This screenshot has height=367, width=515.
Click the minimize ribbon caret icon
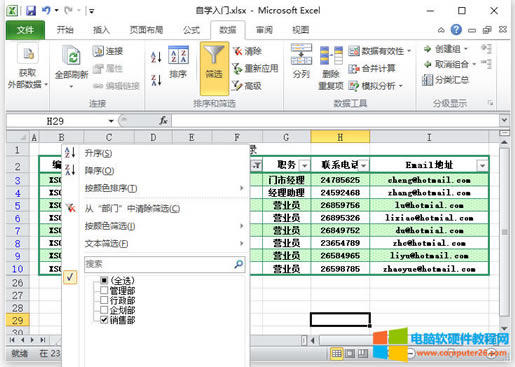pos(441,30)
